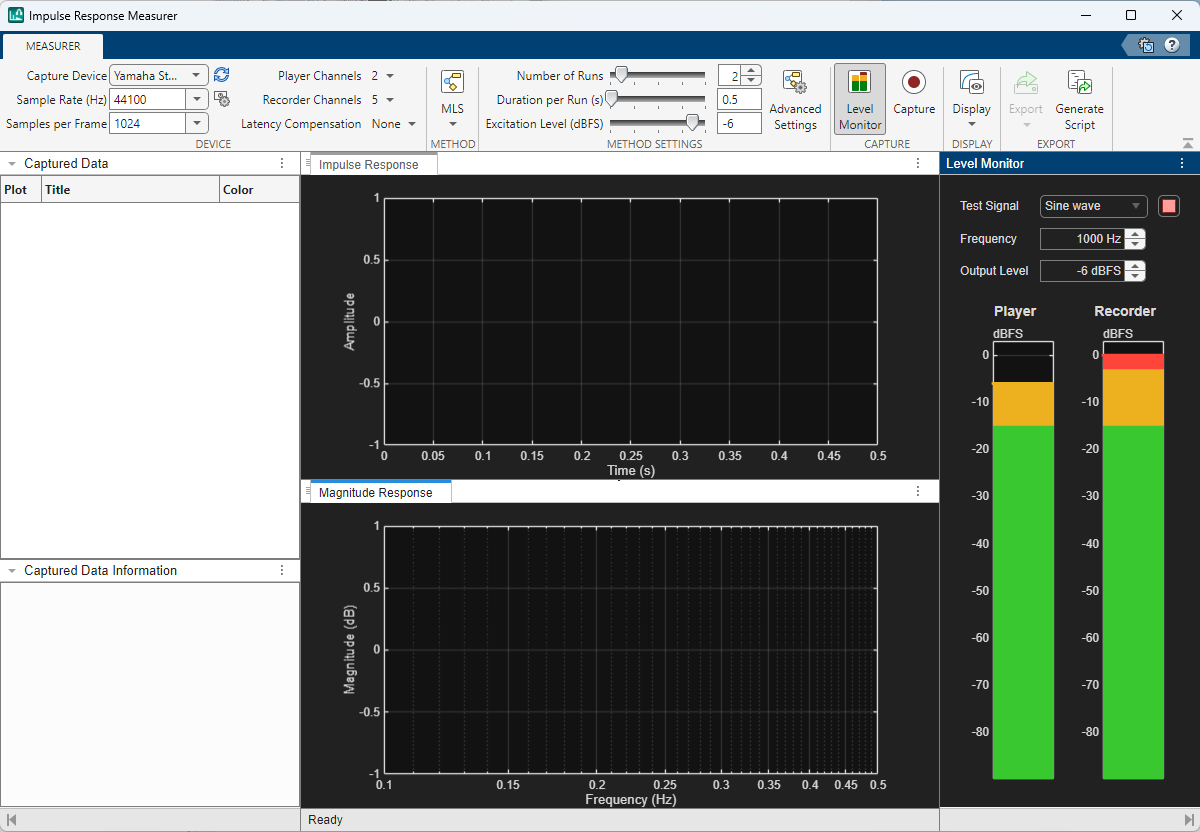Screen dimensions: 1200x832
Task: Switch to the Magnitude Response tab
Action: 375,493
